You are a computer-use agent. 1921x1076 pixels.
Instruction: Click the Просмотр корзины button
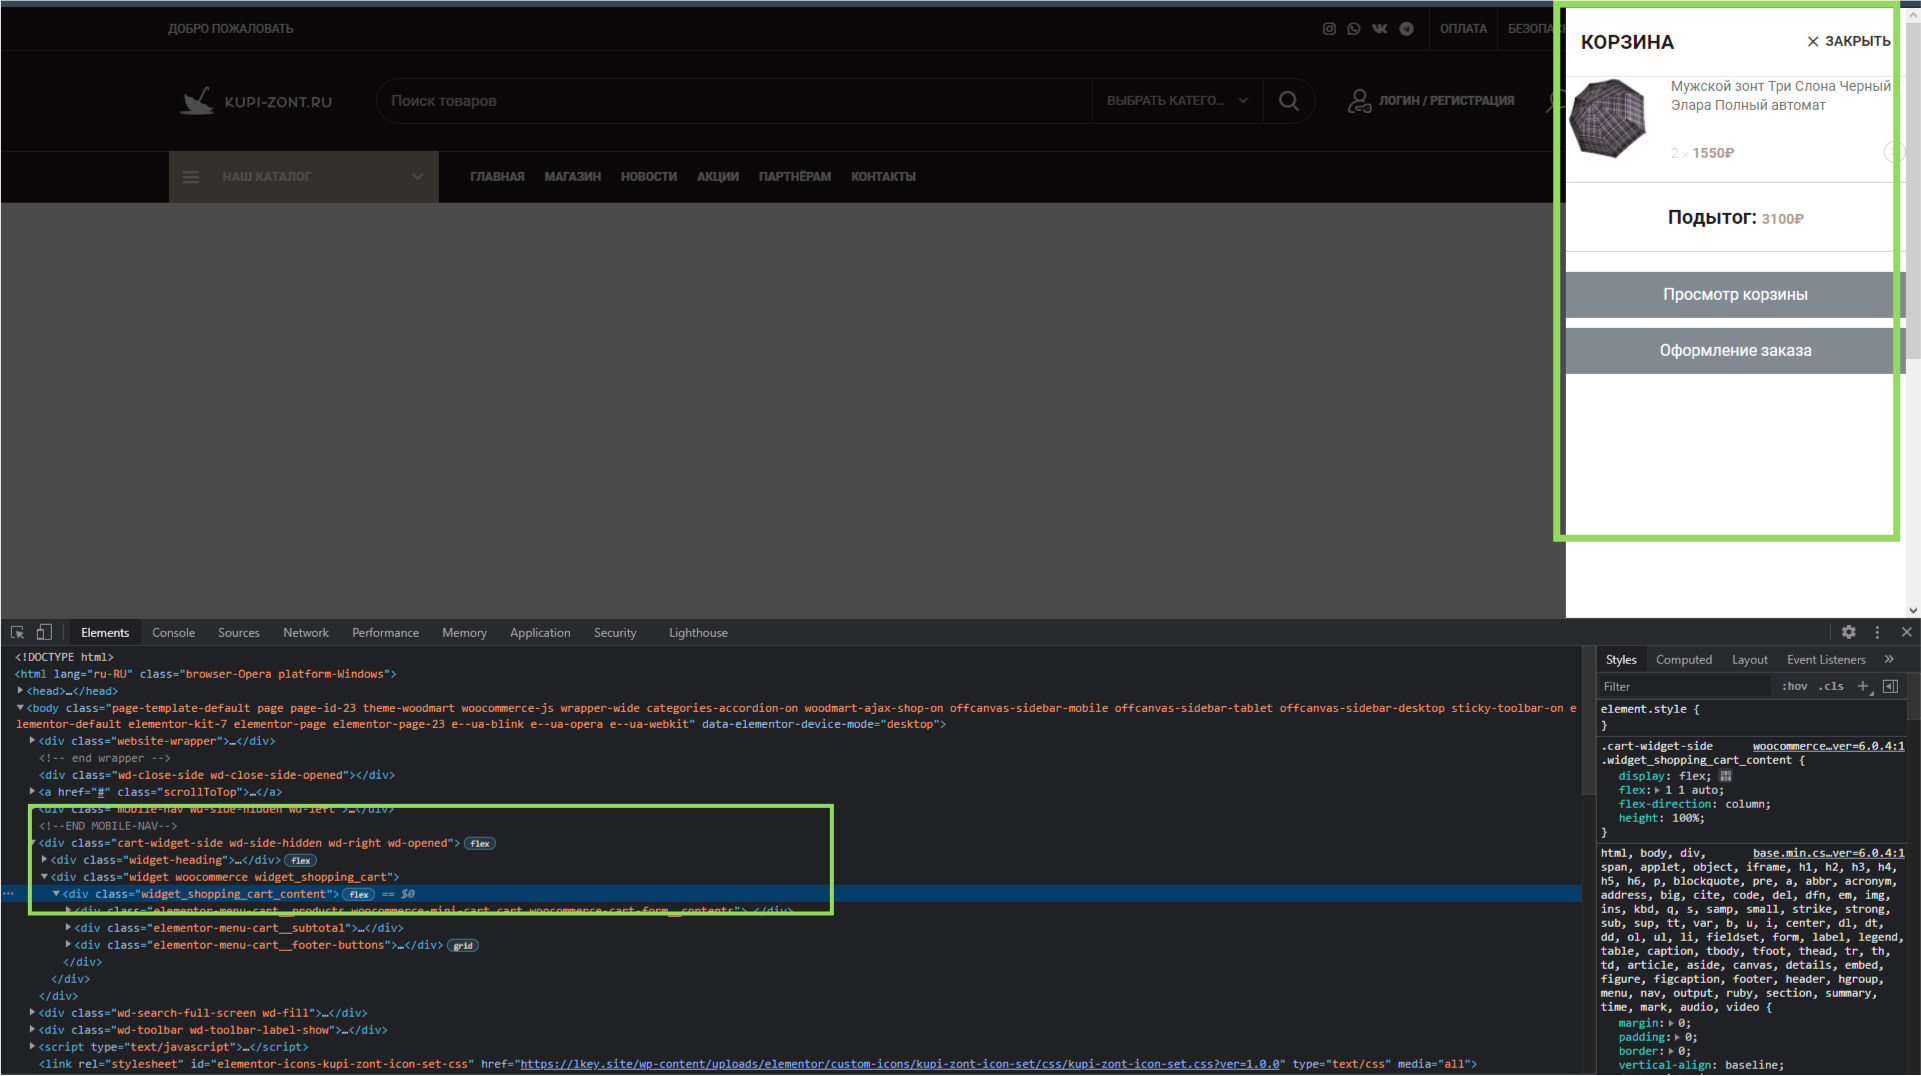pyautogui.click(x=1734, y=295)
